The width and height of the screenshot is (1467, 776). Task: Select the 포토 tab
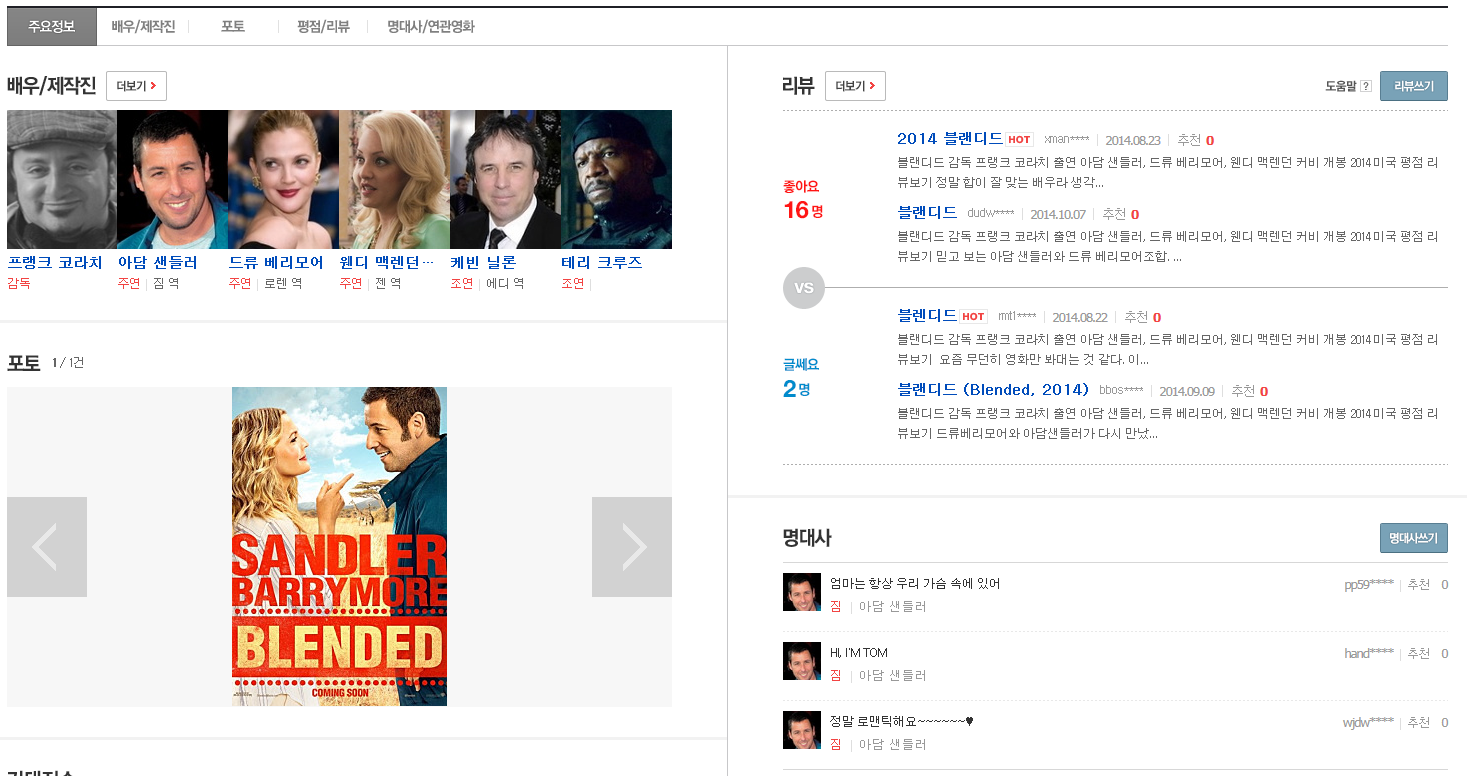click(x=233, y=27)
